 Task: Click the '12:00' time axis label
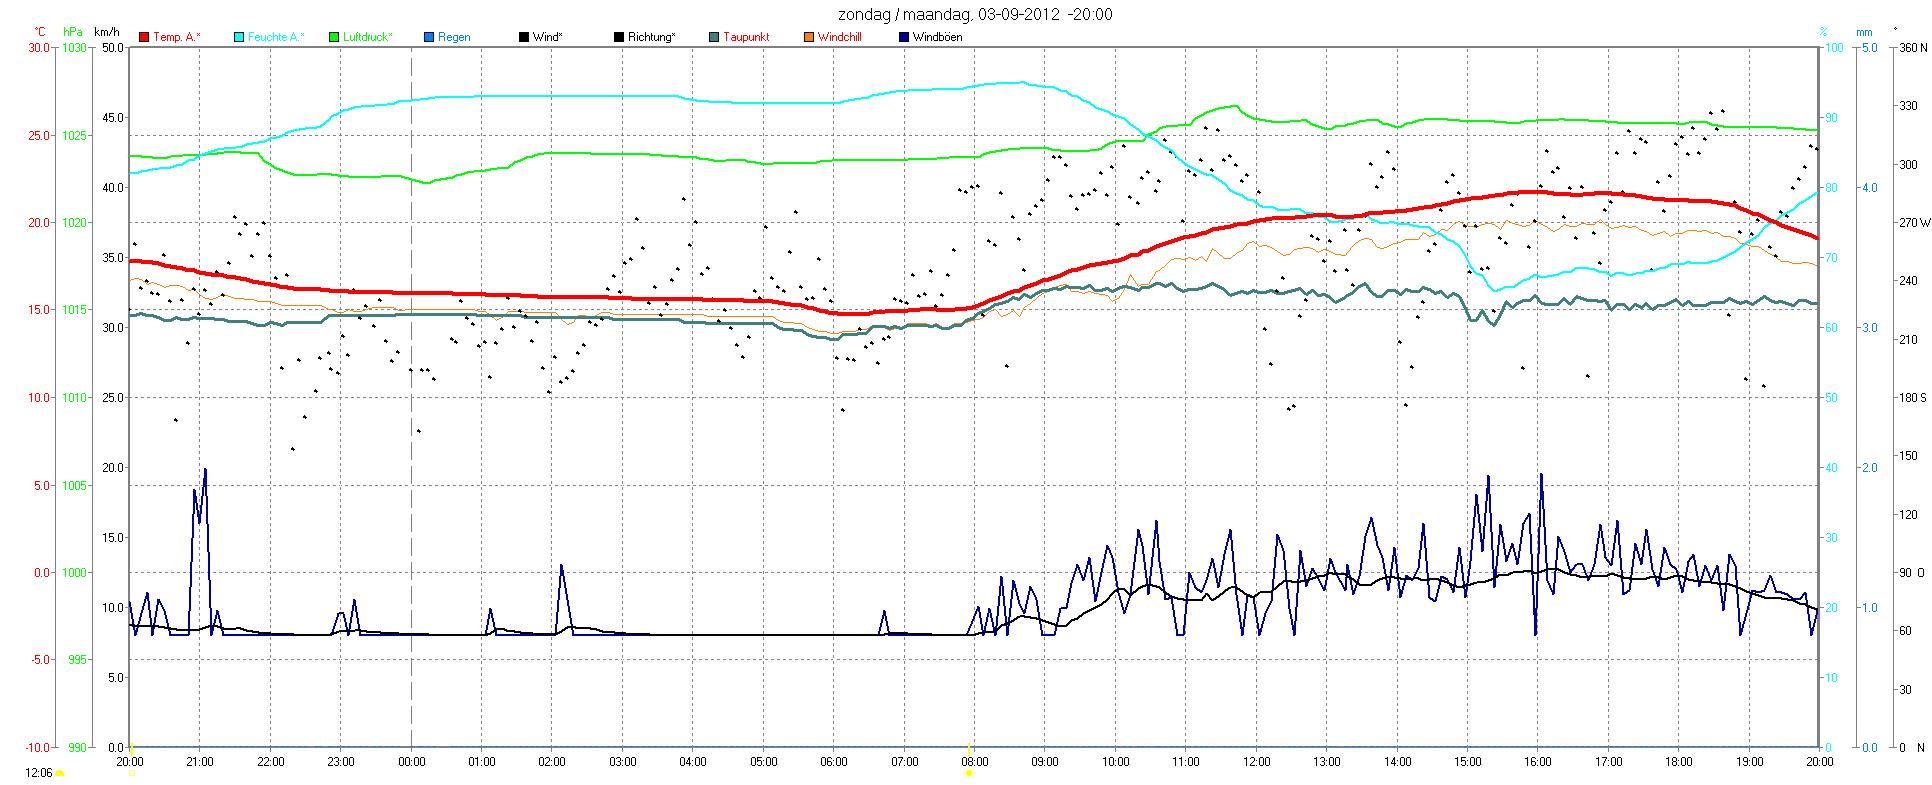(1257, 762)
